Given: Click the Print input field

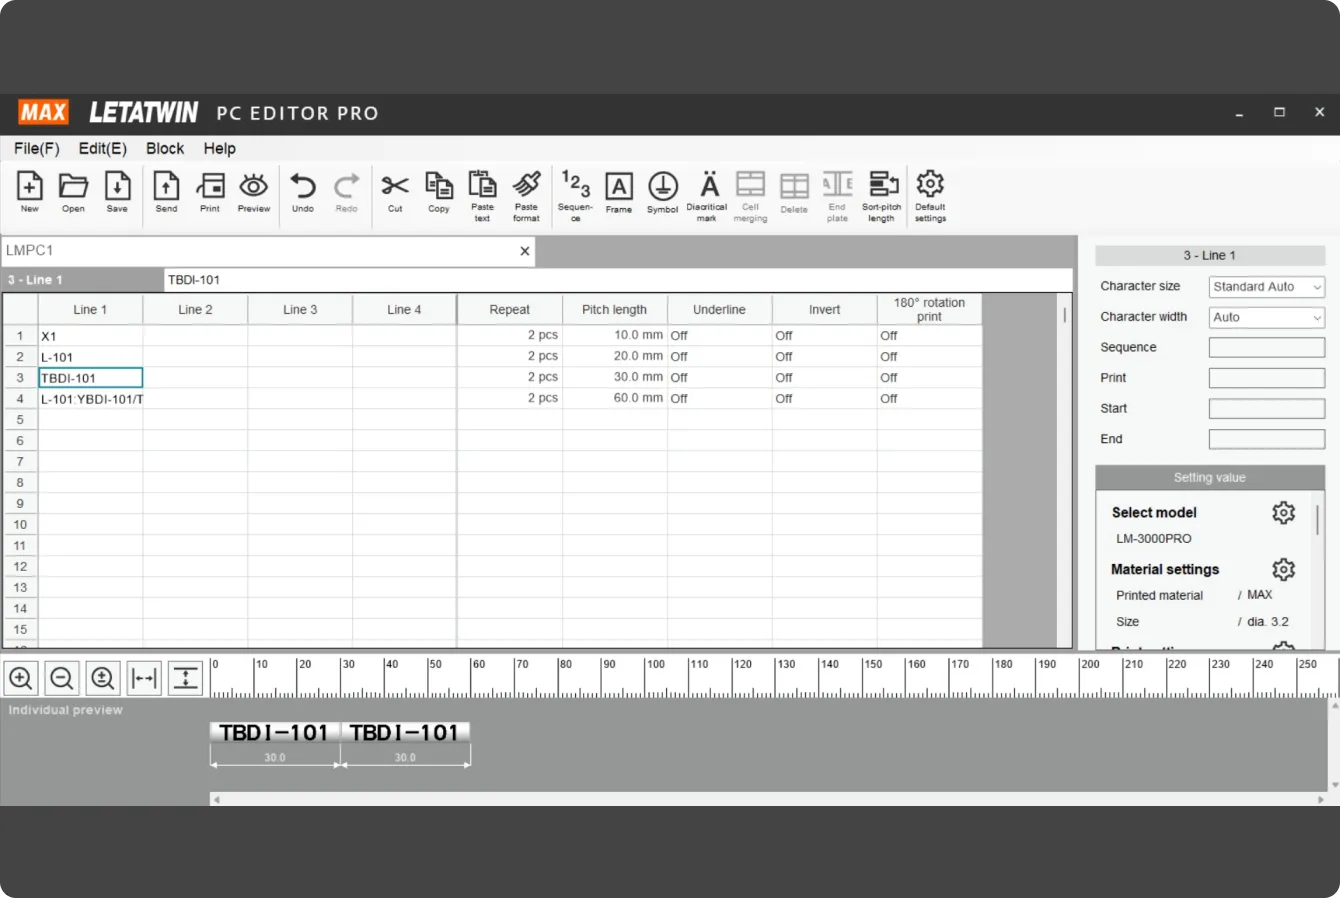Looking at the screenshot, I should (x=1267, y=378).
